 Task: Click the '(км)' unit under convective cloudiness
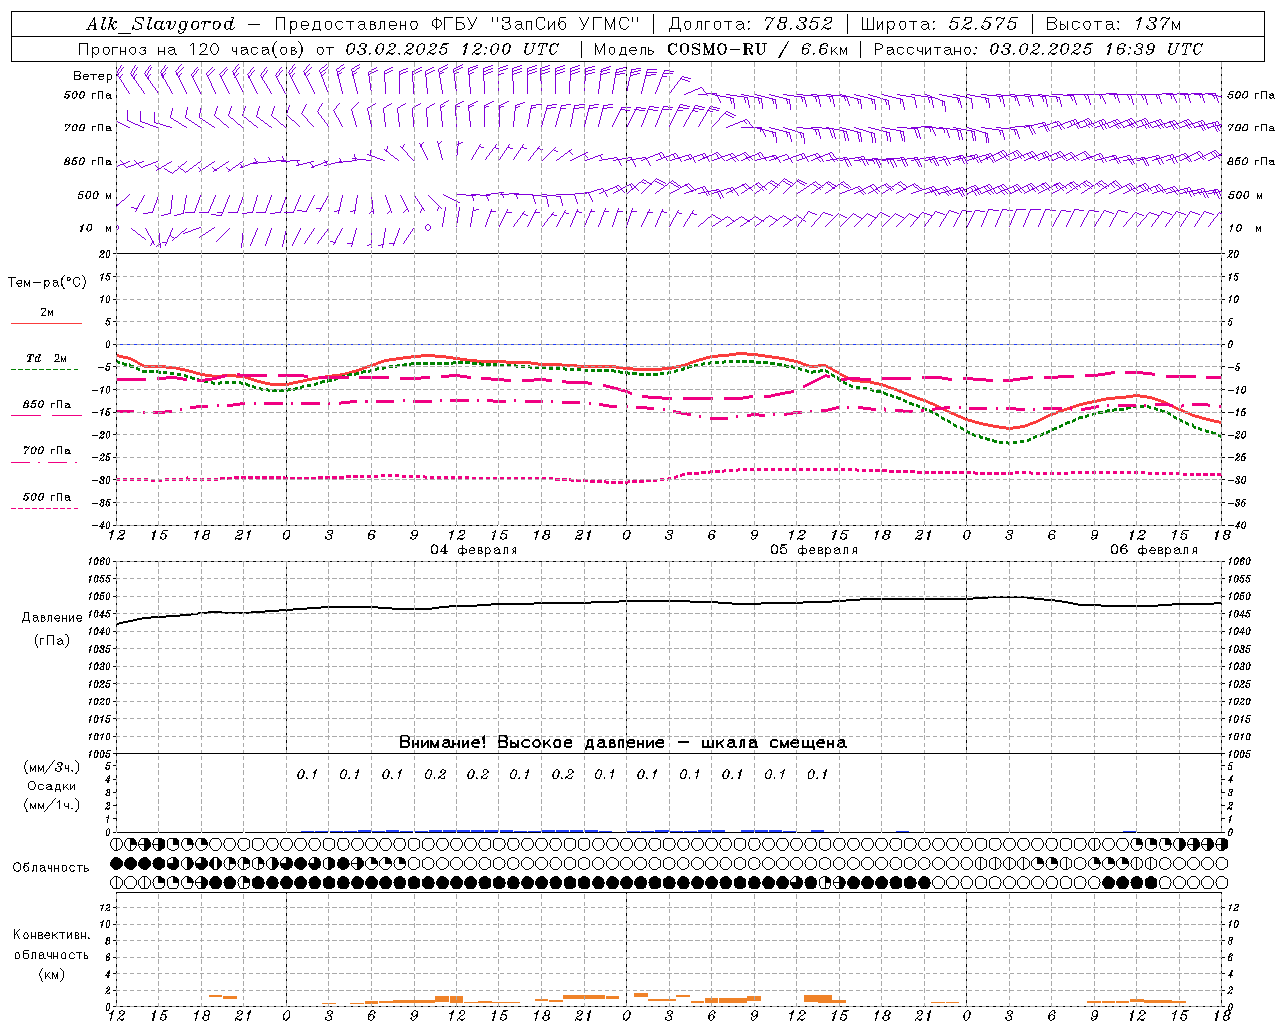point(51,974)
